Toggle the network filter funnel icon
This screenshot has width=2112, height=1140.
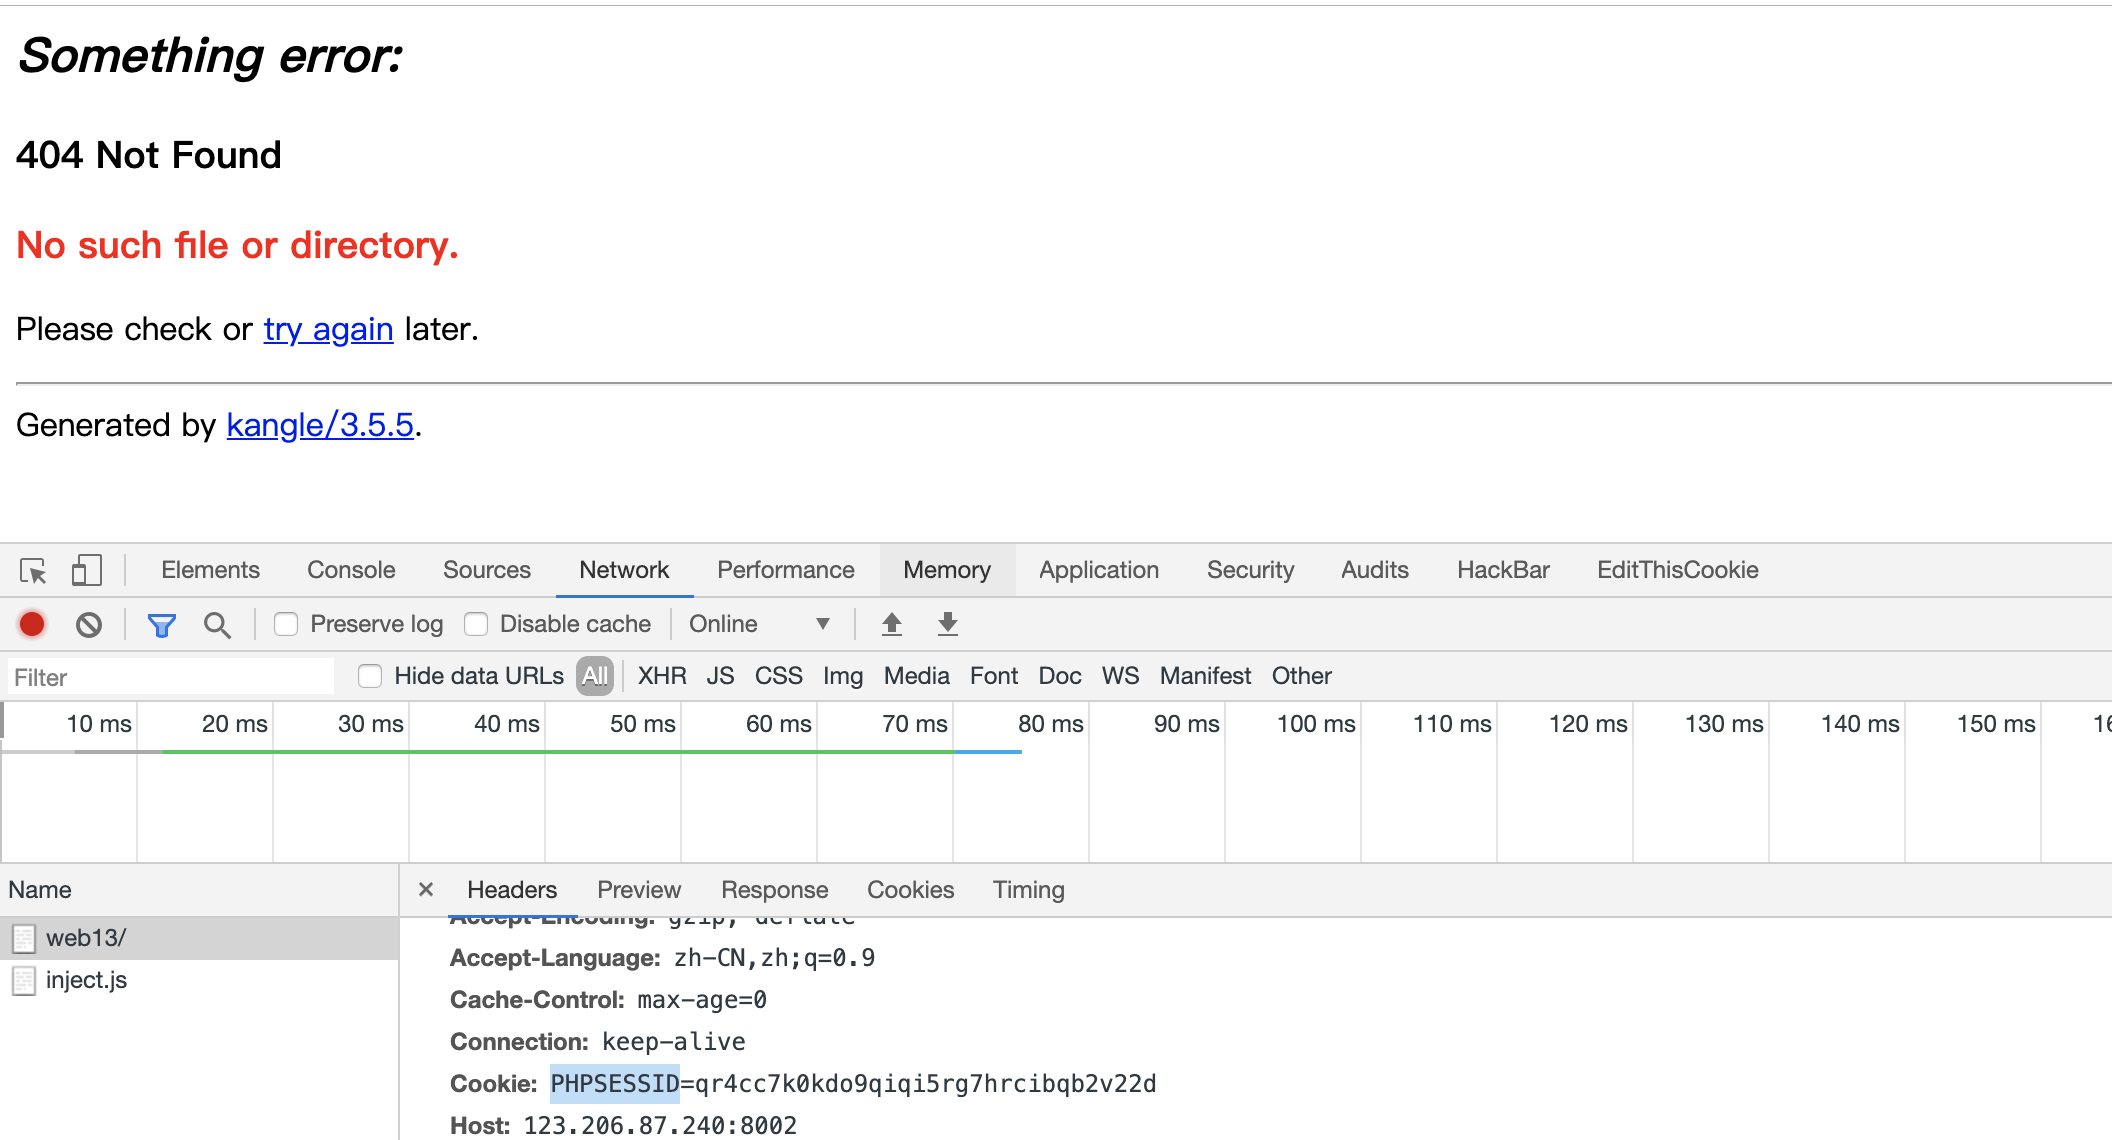[161, 625]
